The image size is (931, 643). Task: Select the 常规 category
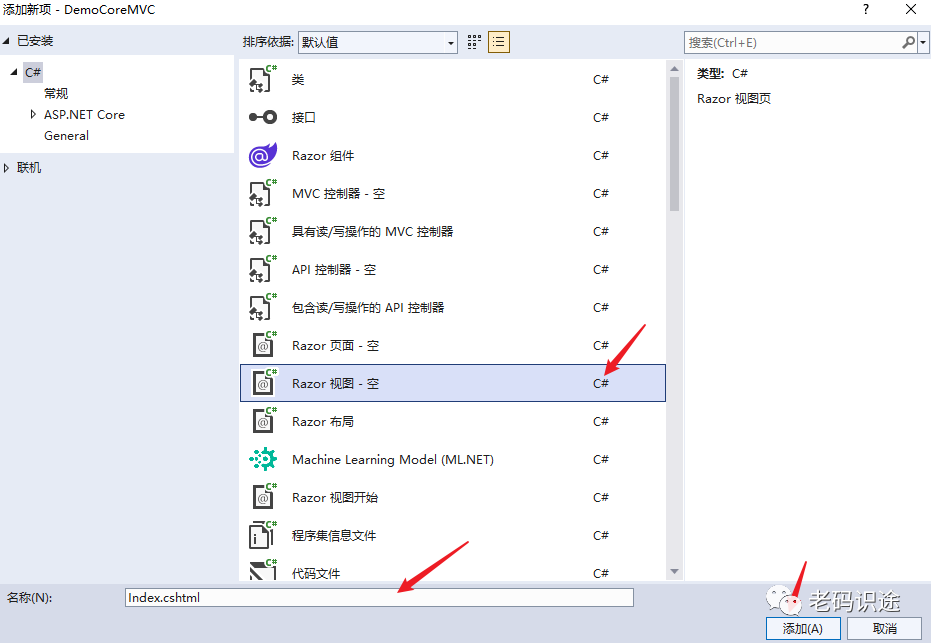point(56,93)
